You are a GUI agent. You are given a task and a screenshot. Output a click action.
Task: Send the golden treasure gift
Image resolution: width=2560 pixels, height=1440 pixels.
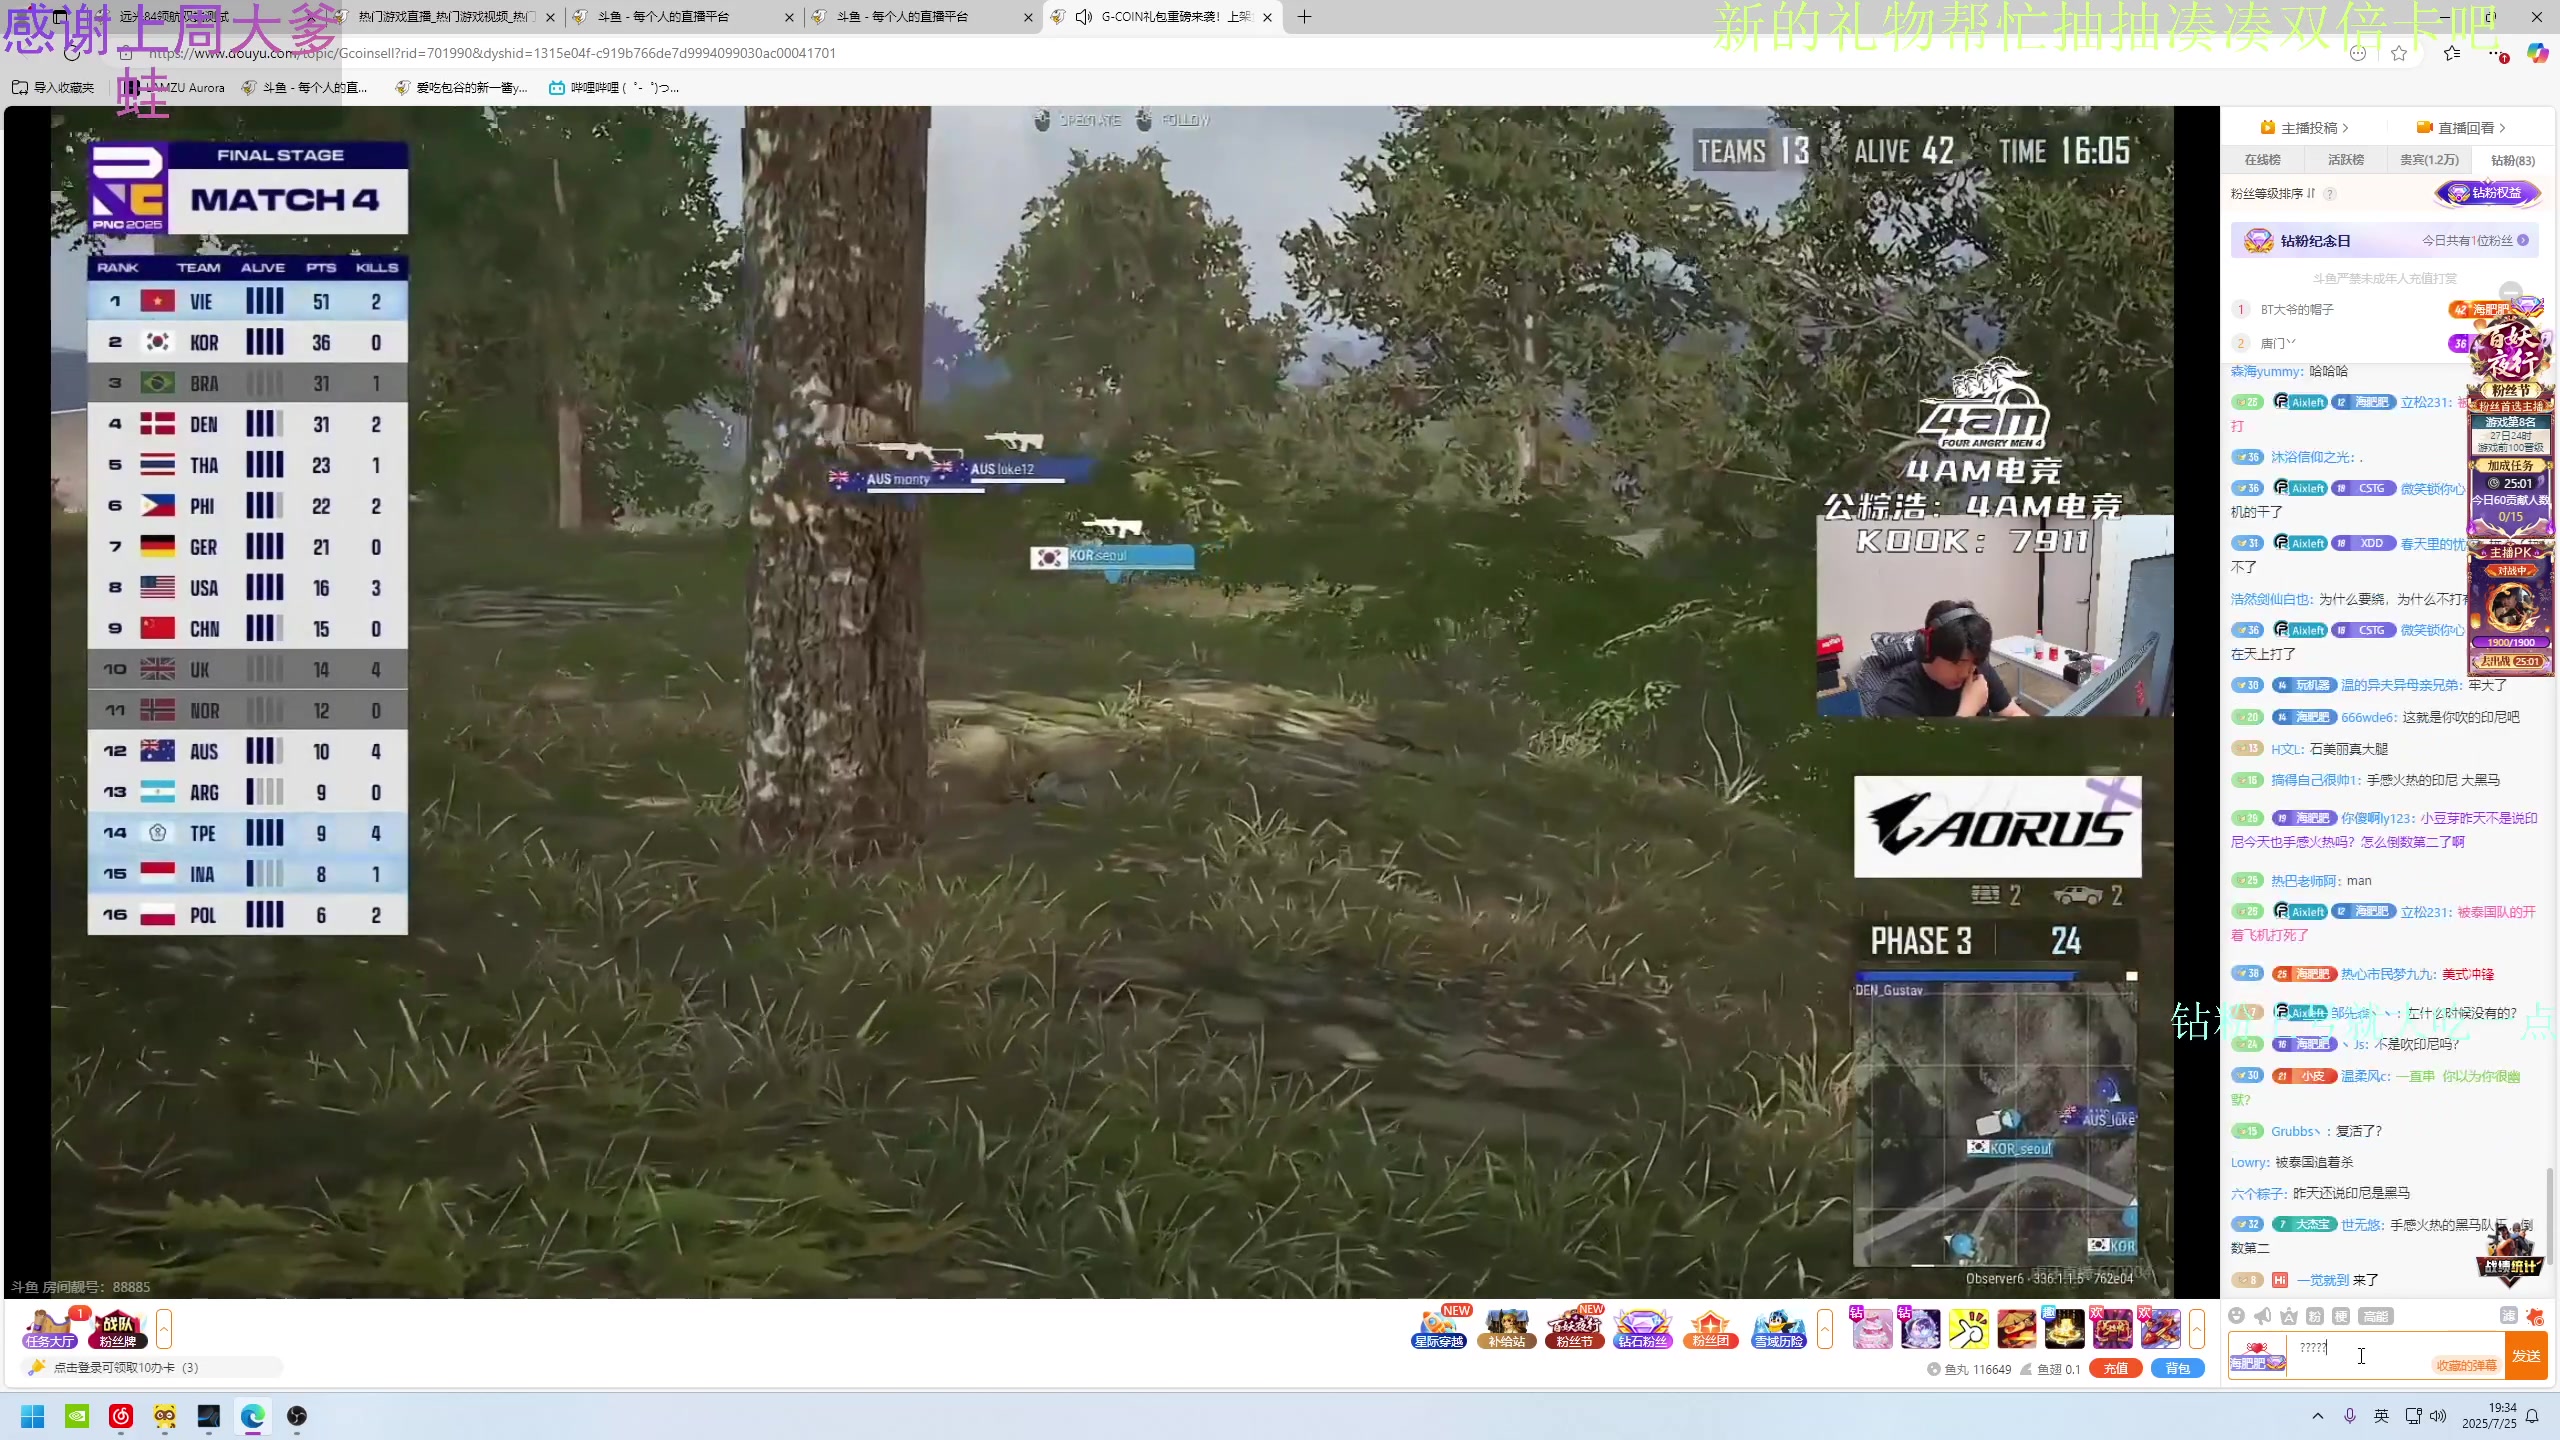(2064, 1328)
